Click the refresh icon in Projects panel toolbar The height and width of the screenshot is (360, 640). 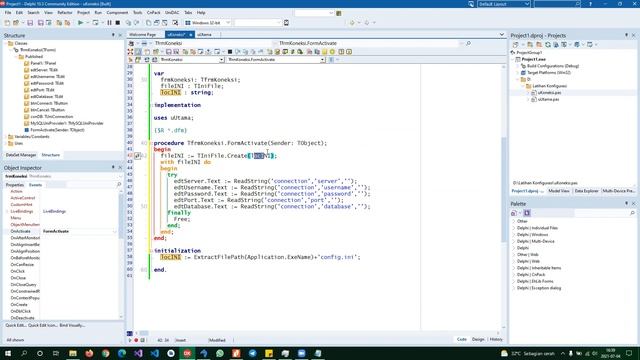[548, 44]
